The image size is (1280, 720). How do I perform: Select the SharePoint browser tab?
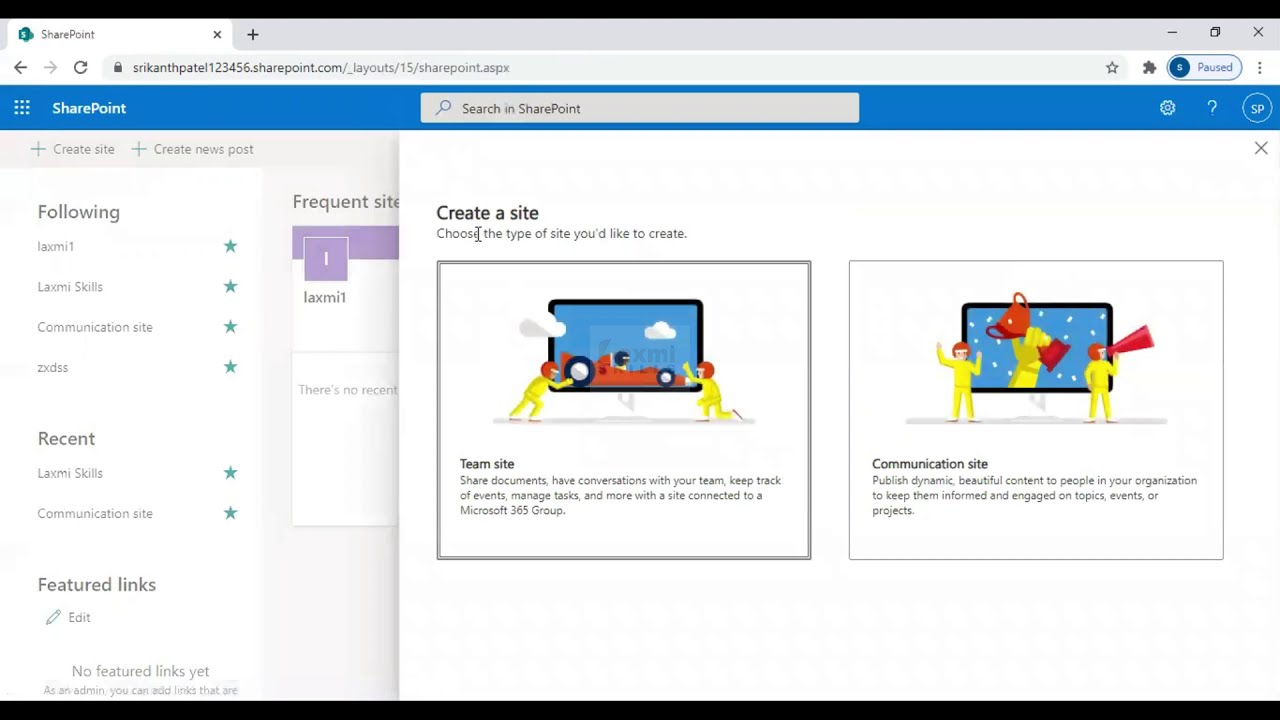tap(120, 34)
